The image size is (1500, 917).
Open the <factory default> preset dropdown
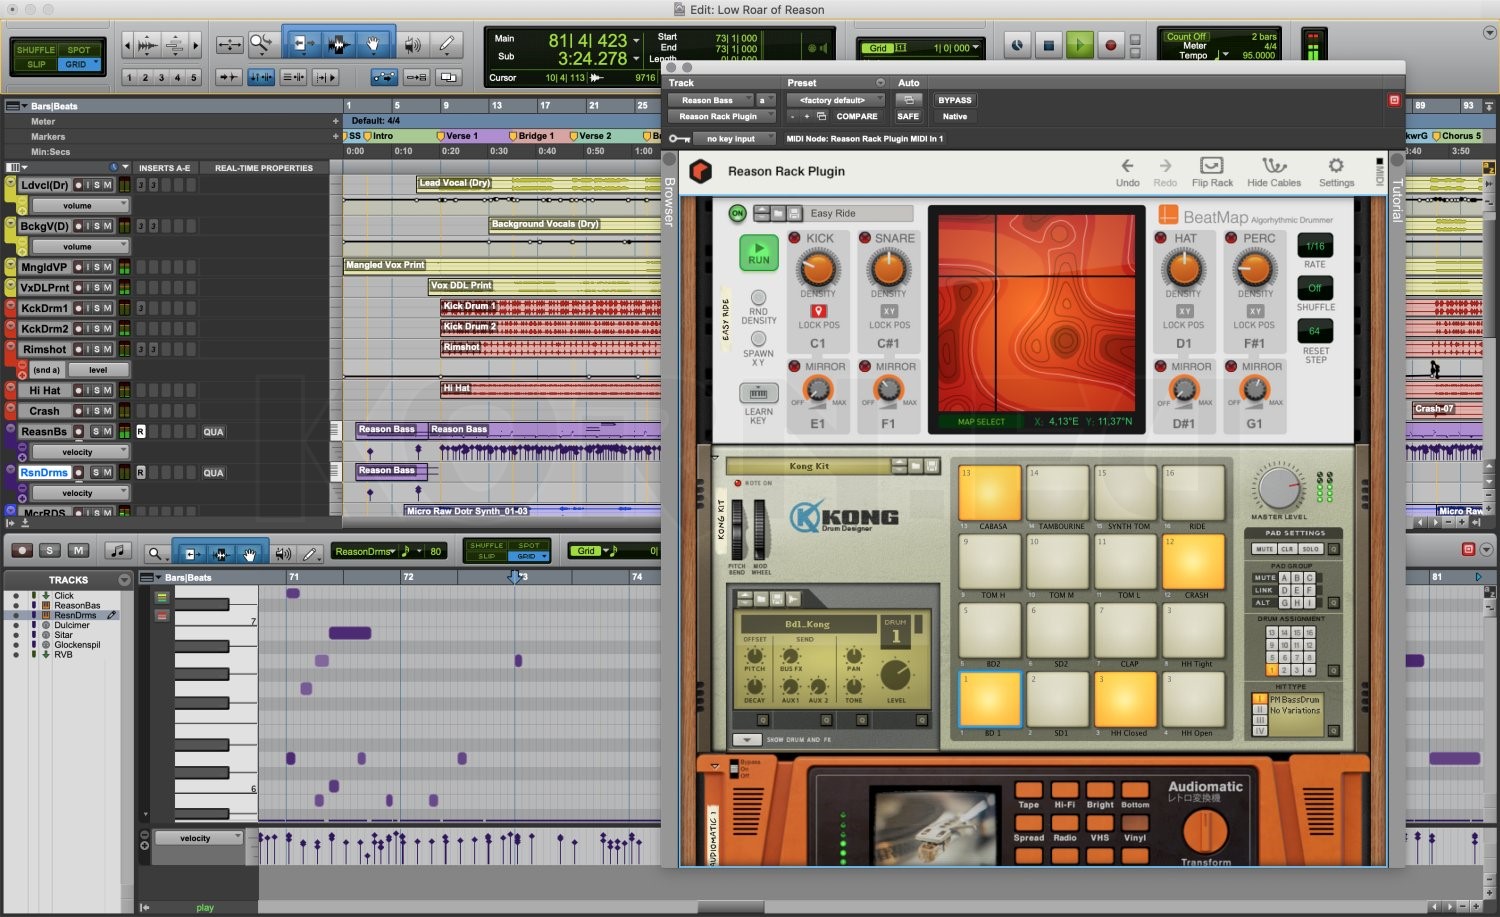836,99
